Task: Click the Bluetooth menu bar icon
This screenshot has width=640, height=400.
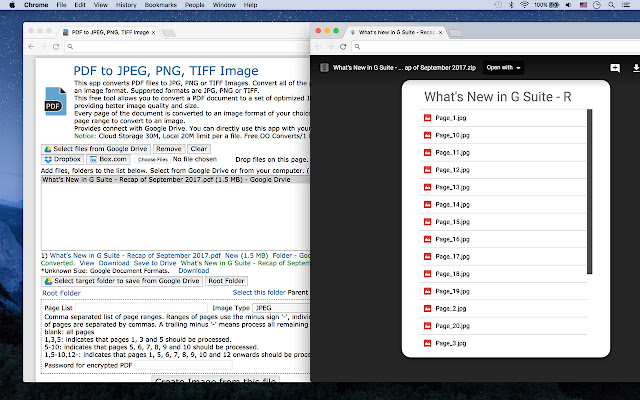Action: (511, 5)
